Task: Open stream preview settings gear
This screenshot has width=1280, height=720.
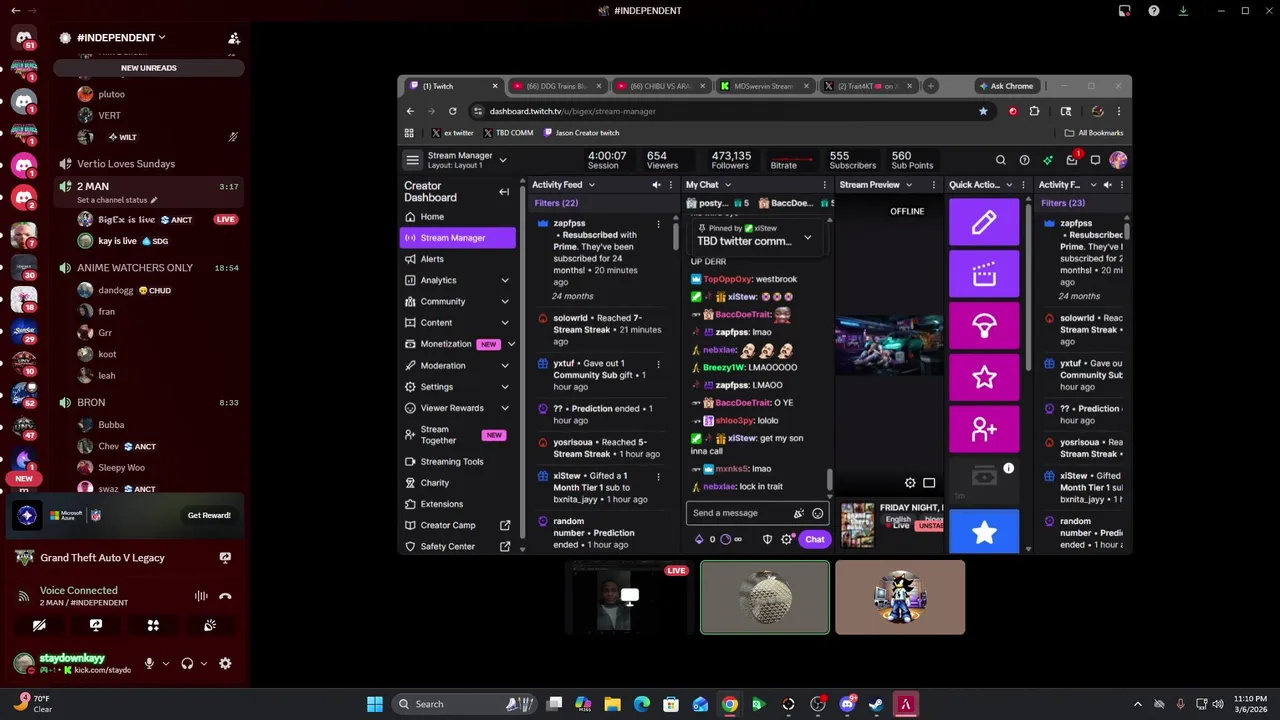Action: tap(910, 483)
